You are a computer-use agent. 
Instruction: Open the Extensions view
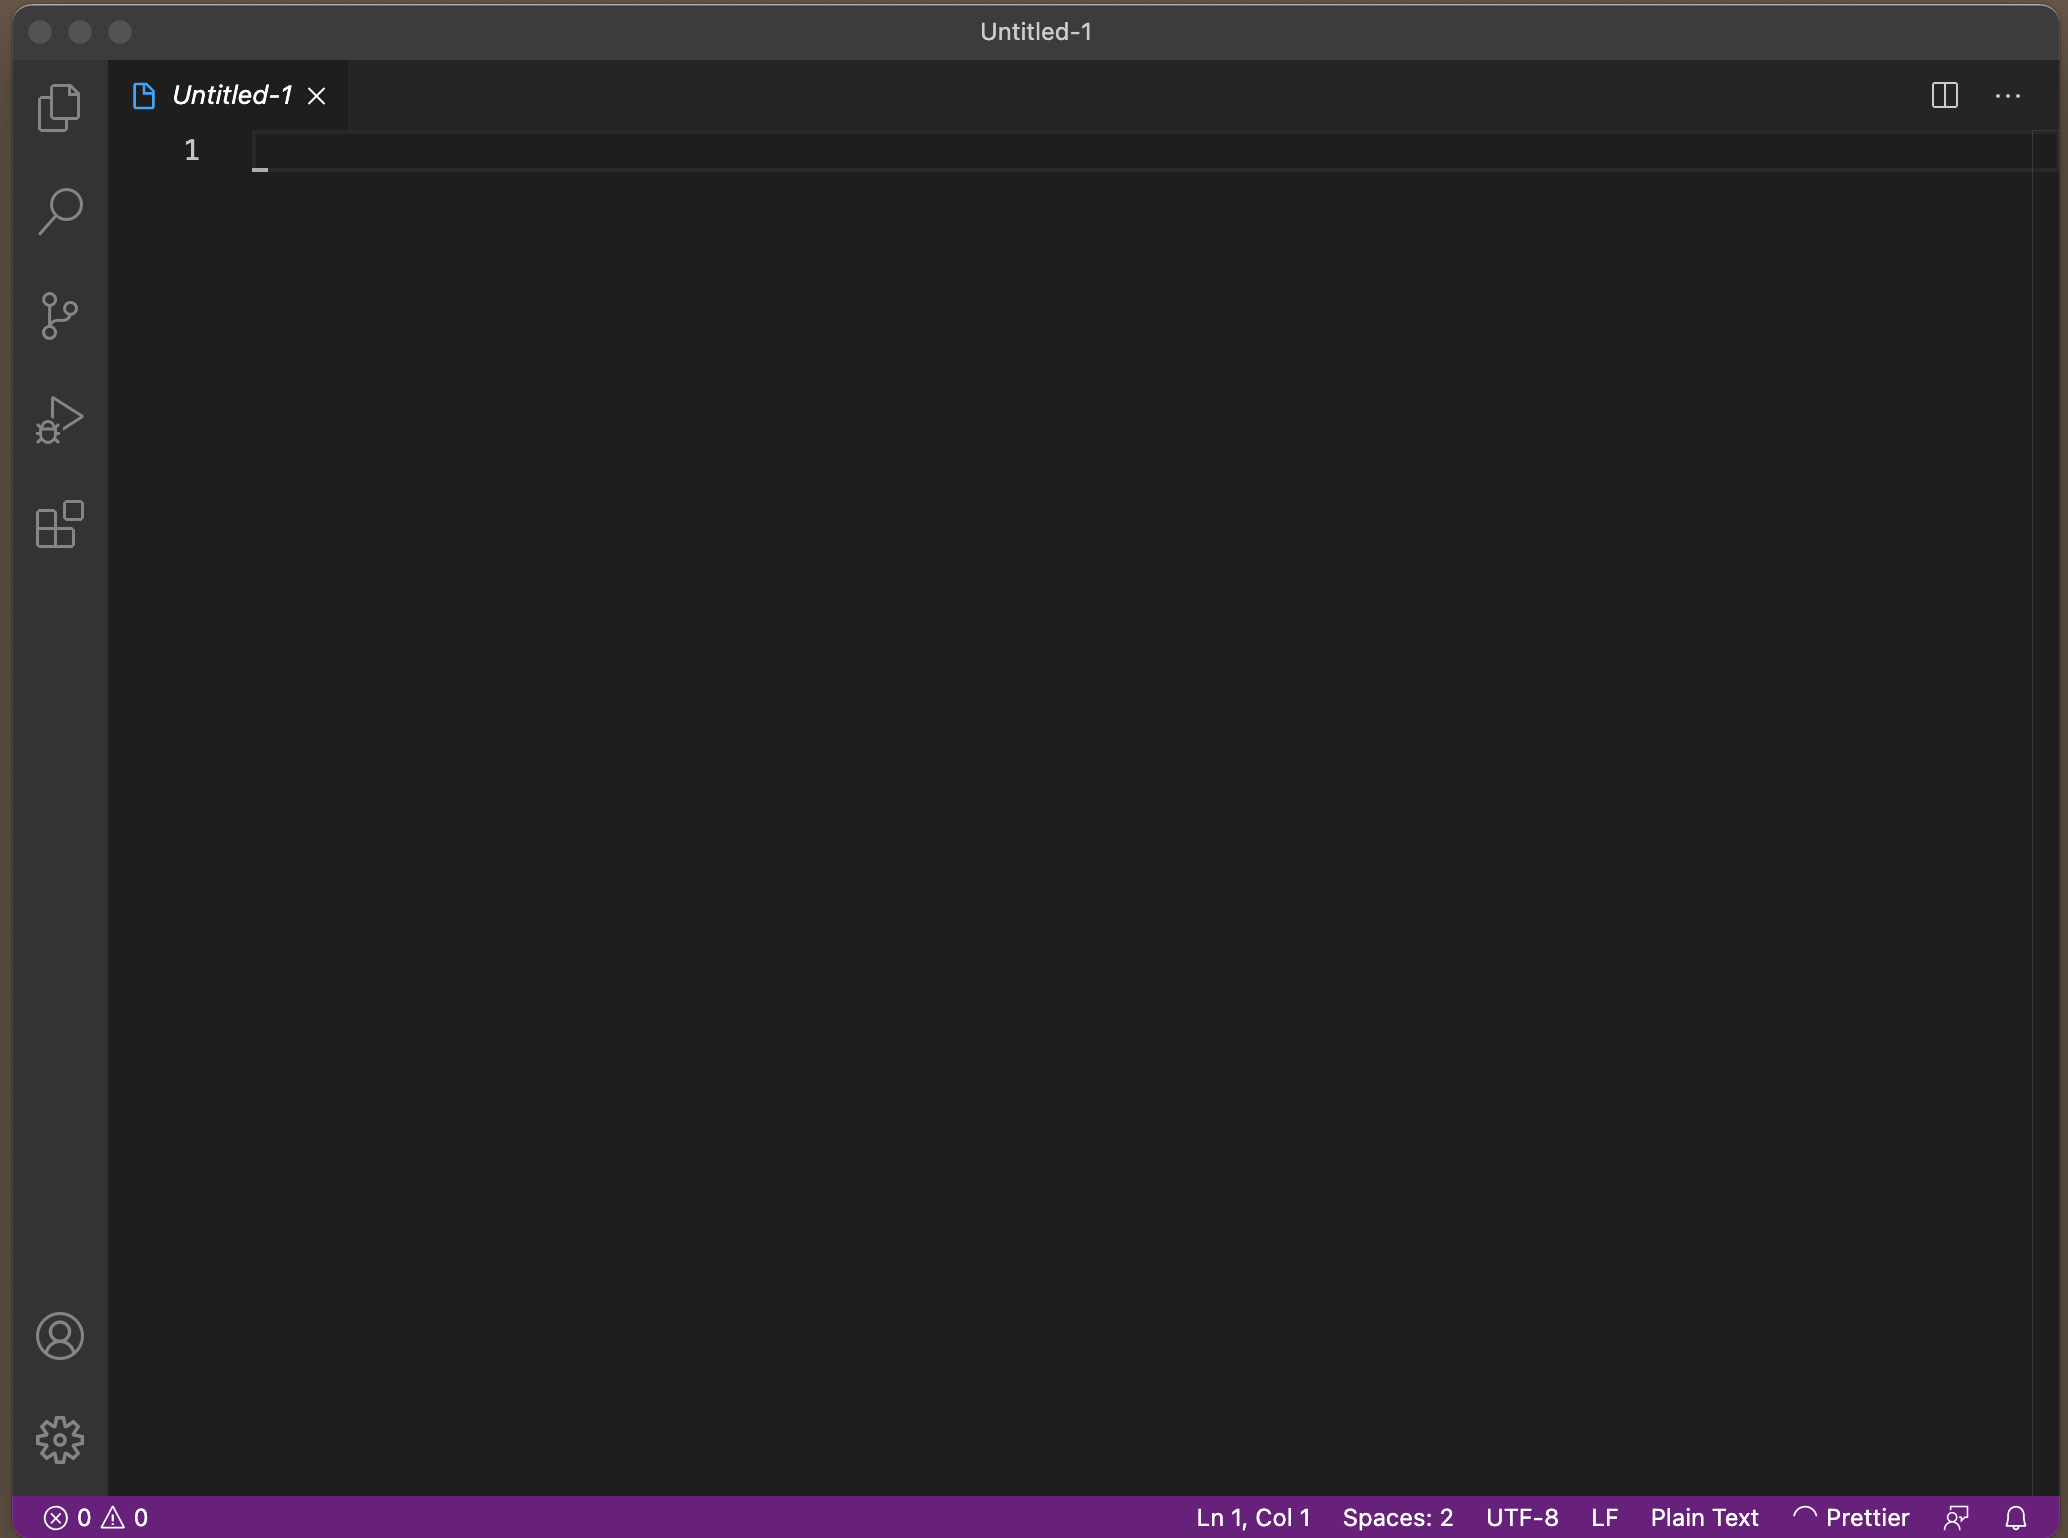pos(59,524)
